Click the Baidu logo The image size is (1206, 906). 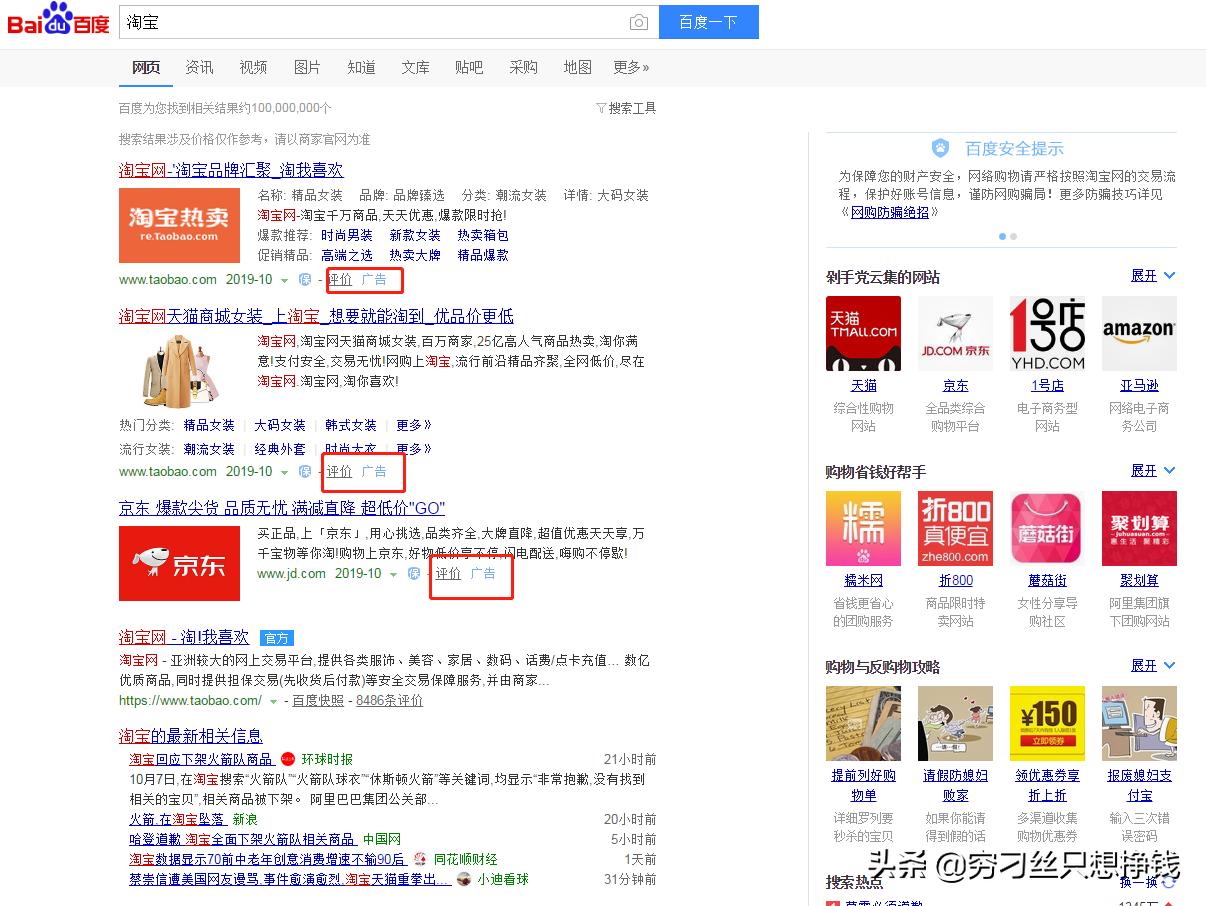click(58, 20)
